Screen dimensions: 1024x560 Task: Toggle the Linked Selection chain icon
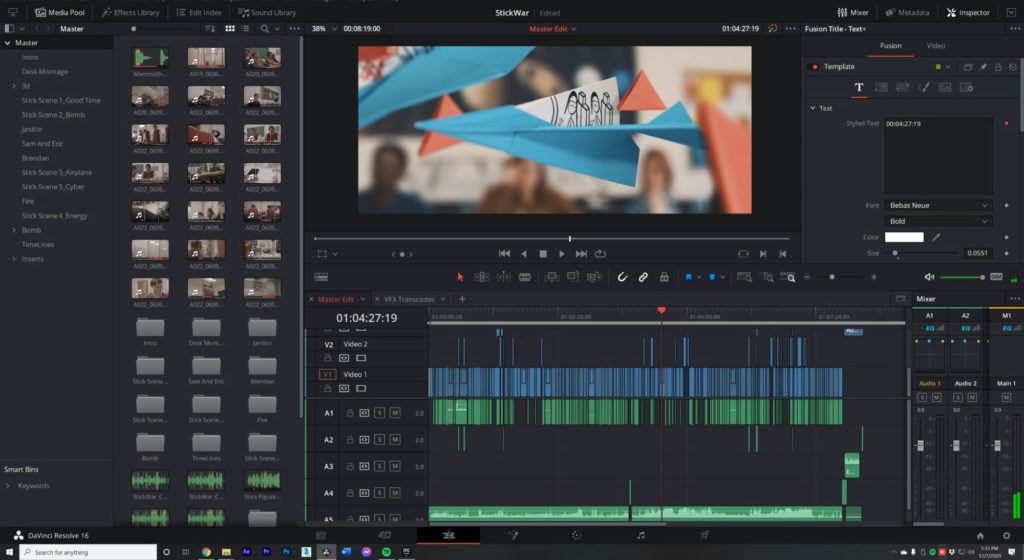[x=643, y=277]
